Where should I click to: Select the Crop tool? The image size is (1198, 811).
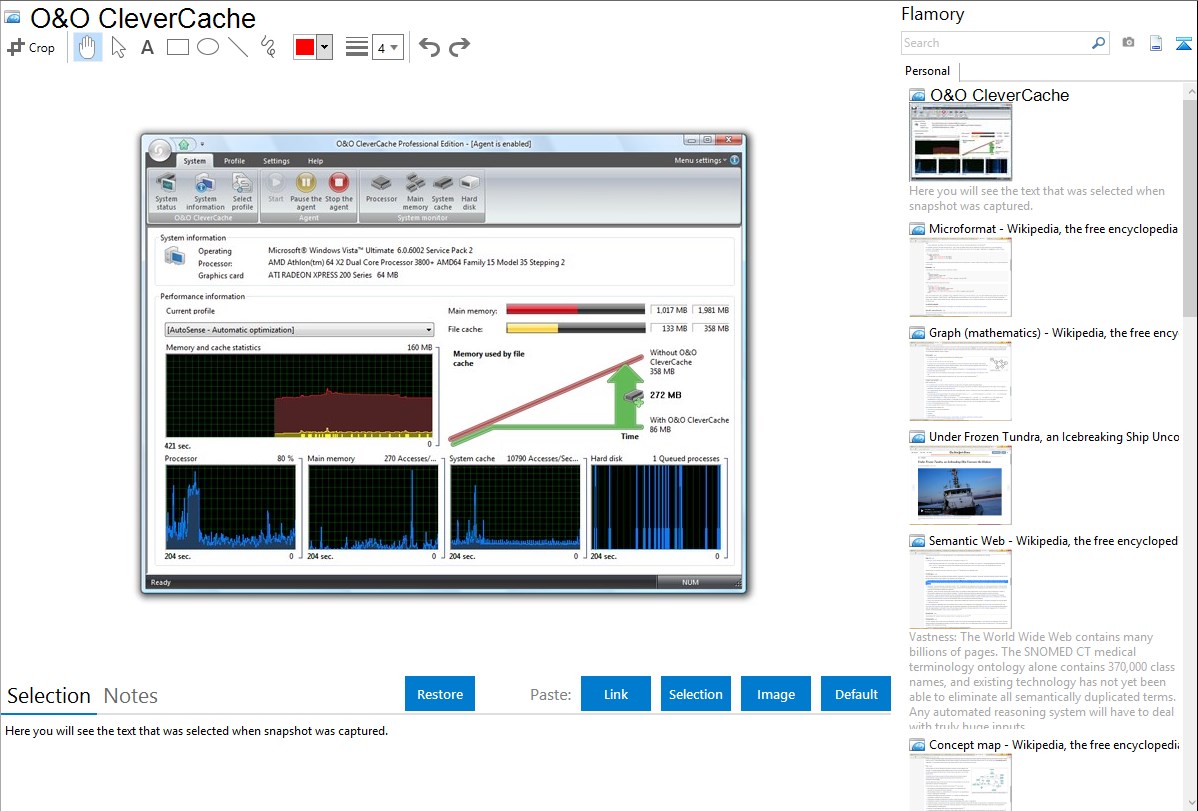tap(31, 47)
